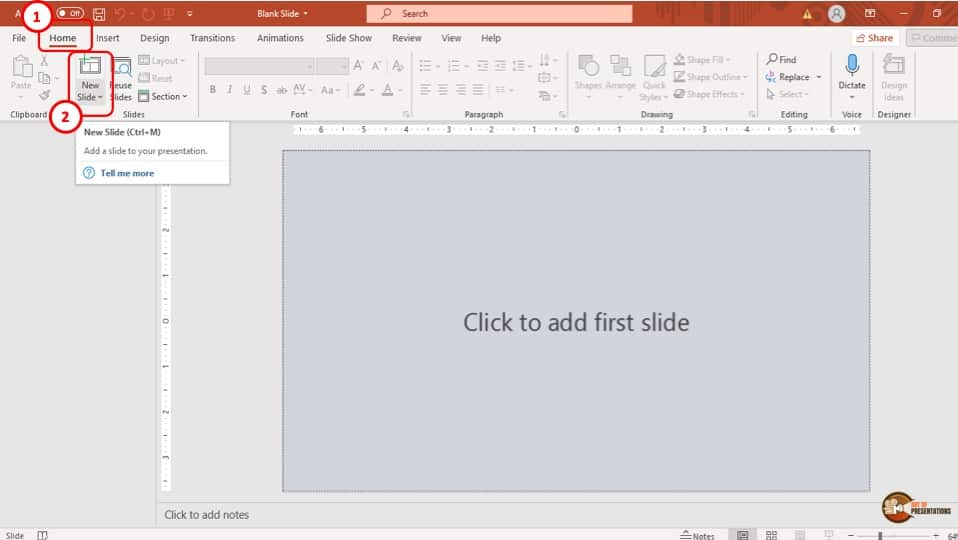
Task: Click the Numbering list icon
Action: (454, 65)
